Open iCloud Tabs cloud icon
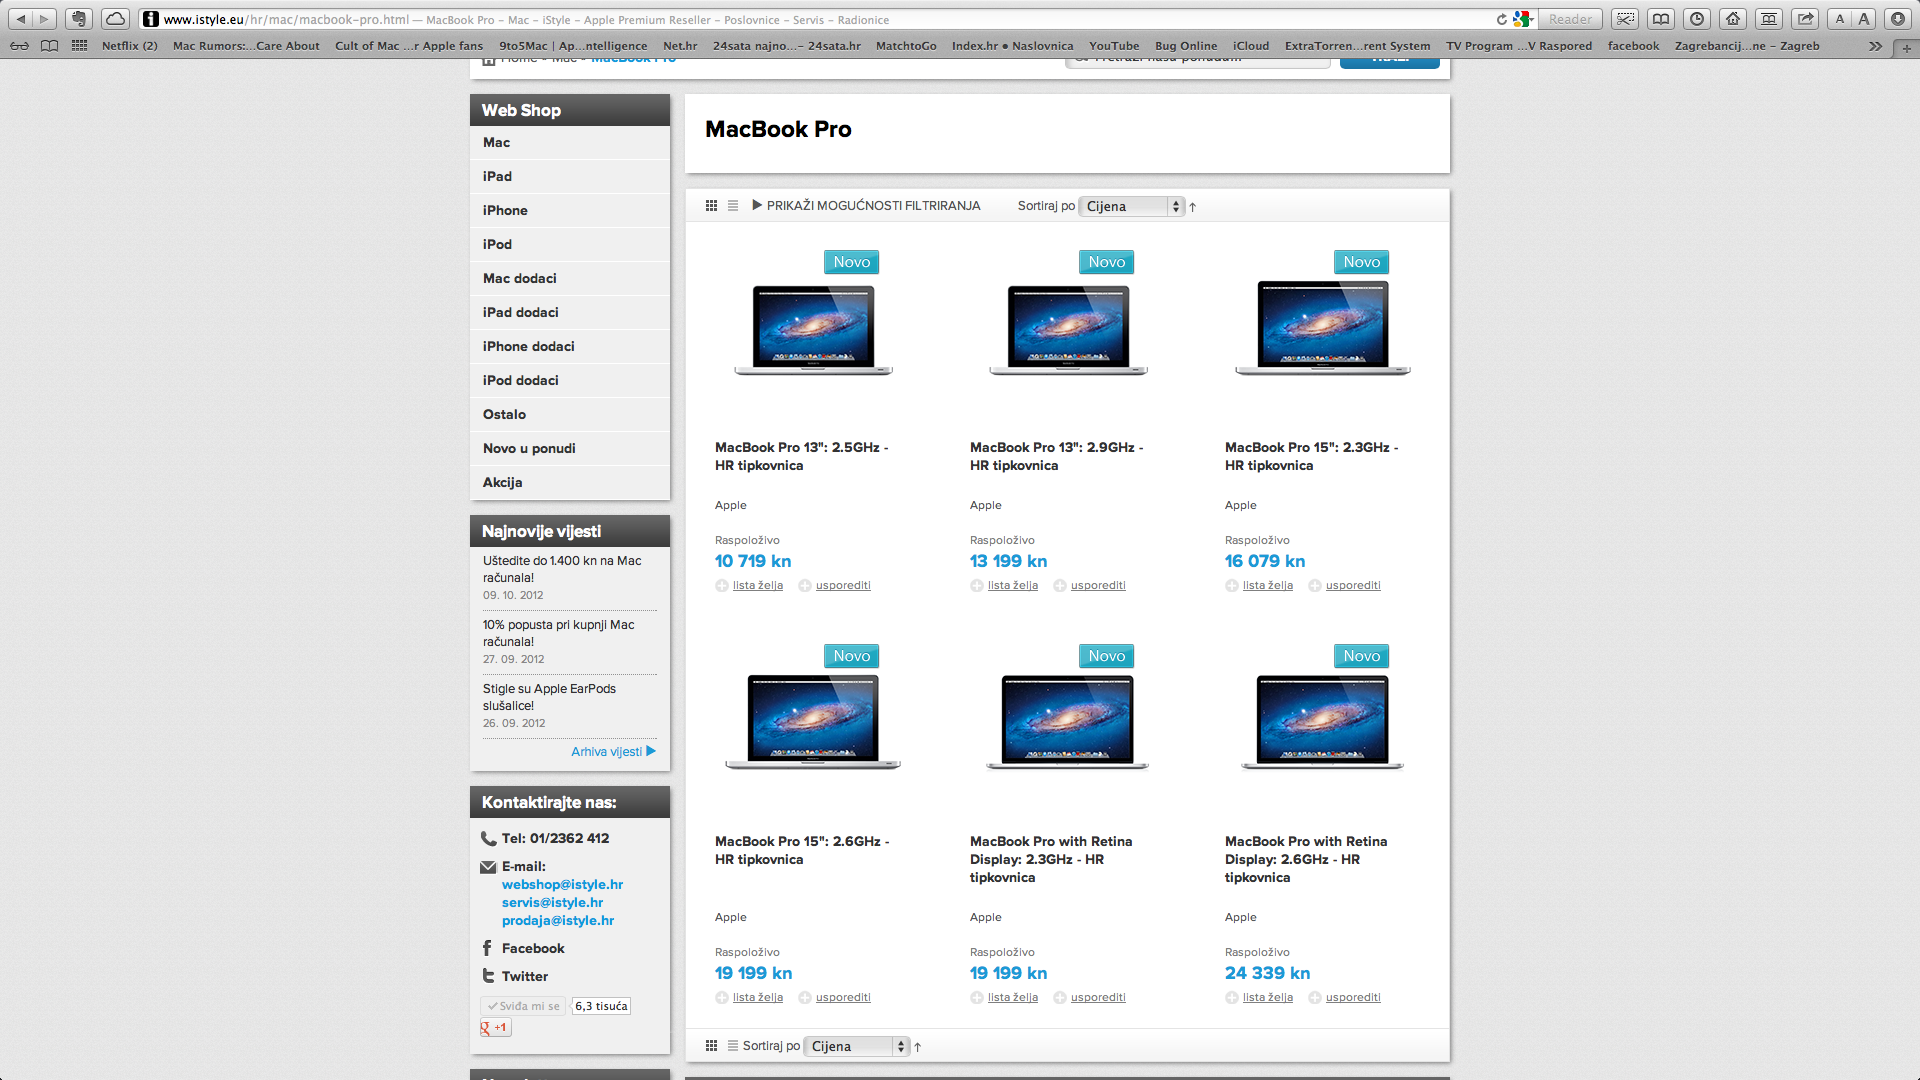The width and height of the screenshot is (1920, 1080). point(116,19)
